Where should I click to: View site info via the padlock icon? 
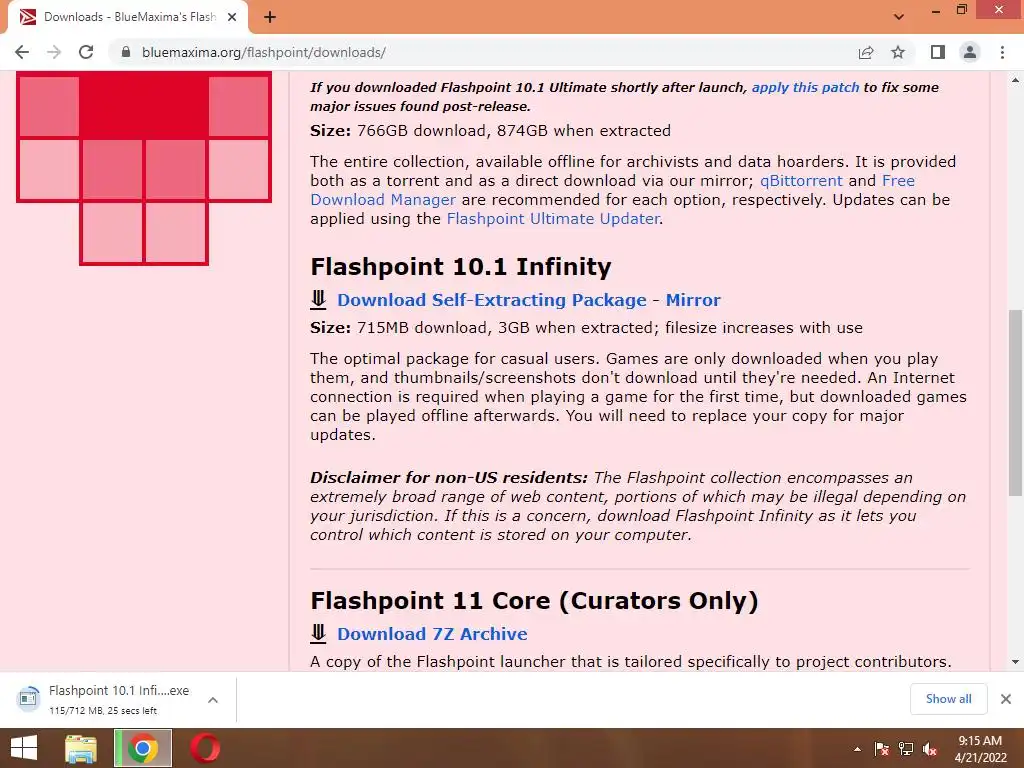[x=126, y=52]
